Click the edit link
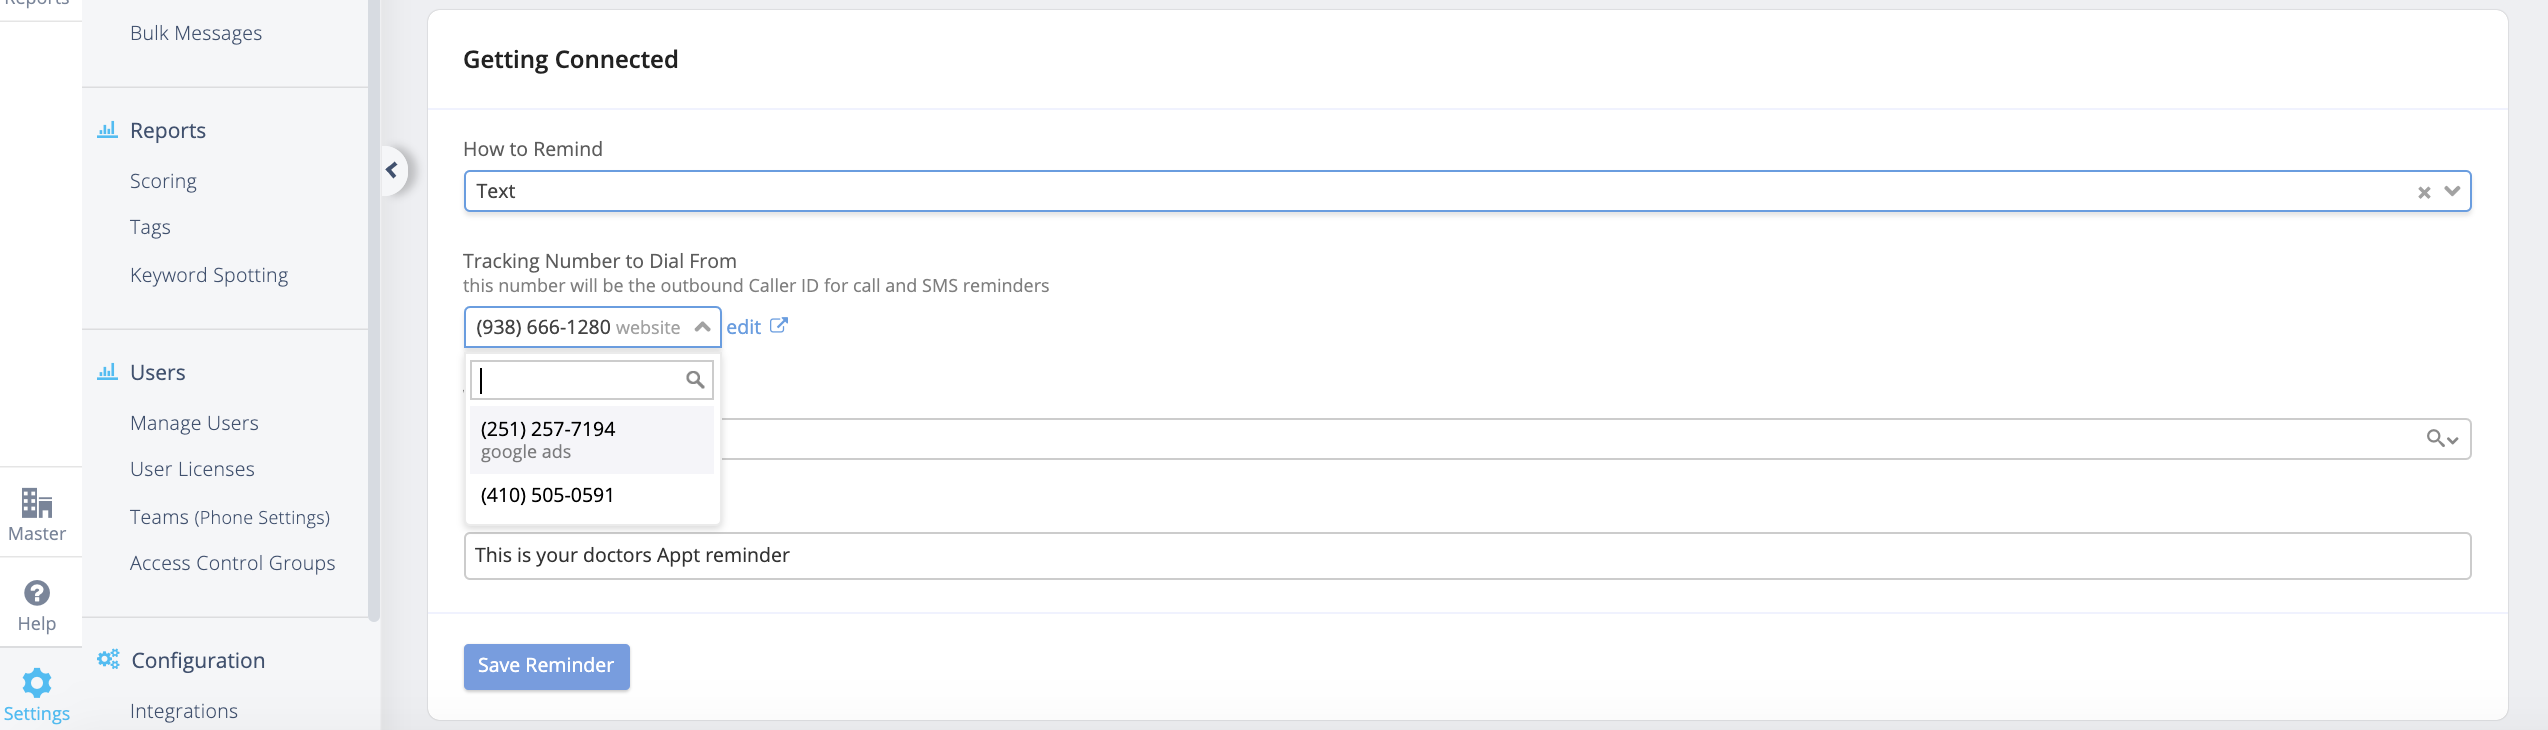Image resolution: width=2548 pixels, height=730 pixels. [x=743, y=327]
